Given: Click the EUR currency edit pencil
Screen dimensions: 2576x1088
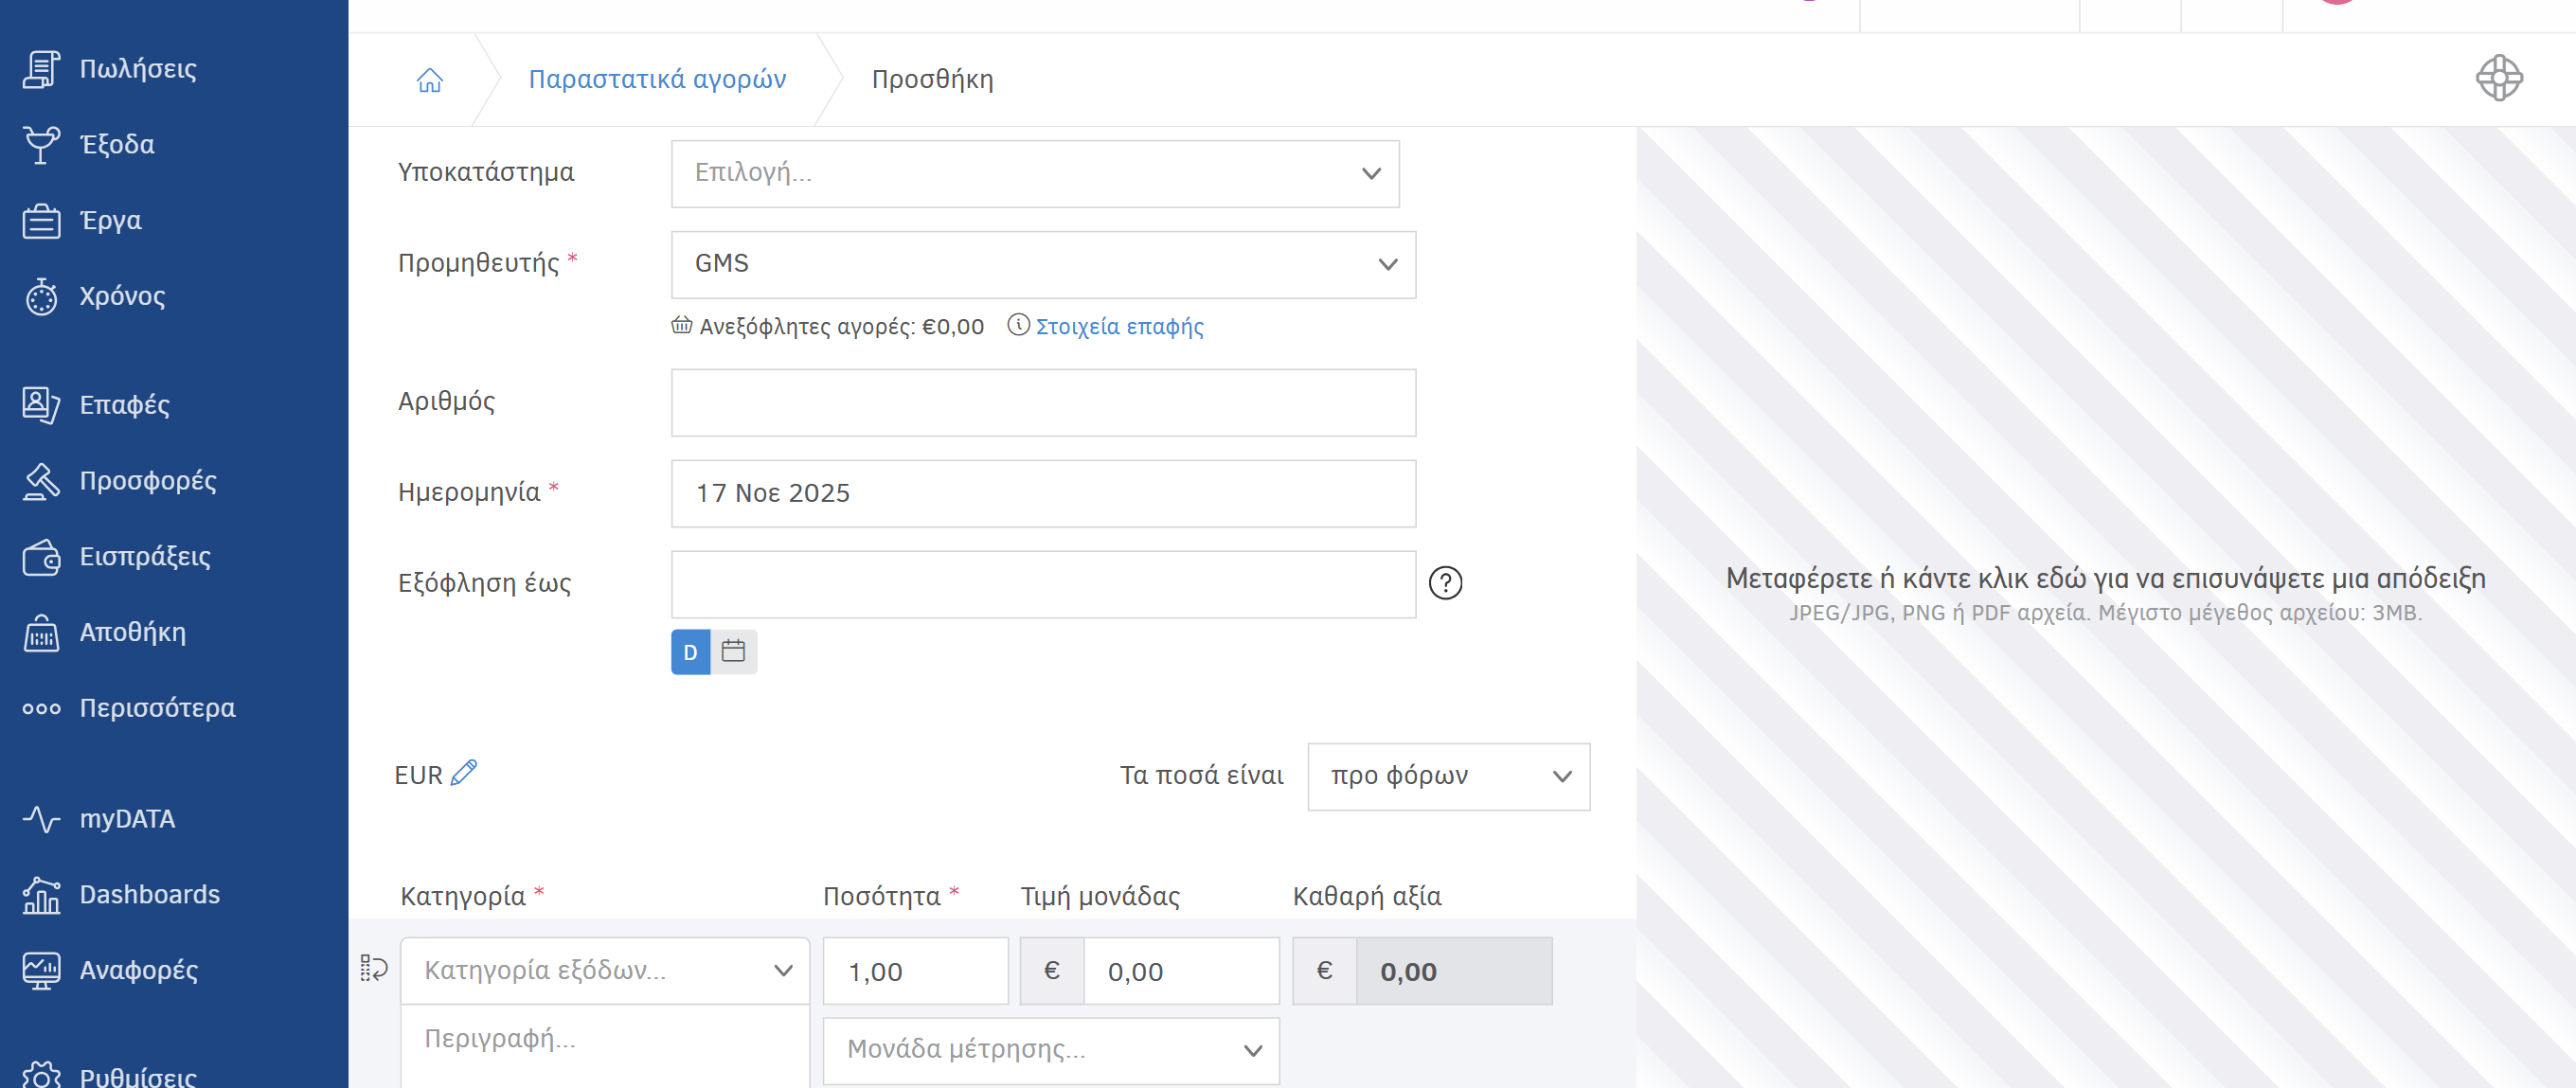Looking at the screenshot, I should [x=464, y=773].
